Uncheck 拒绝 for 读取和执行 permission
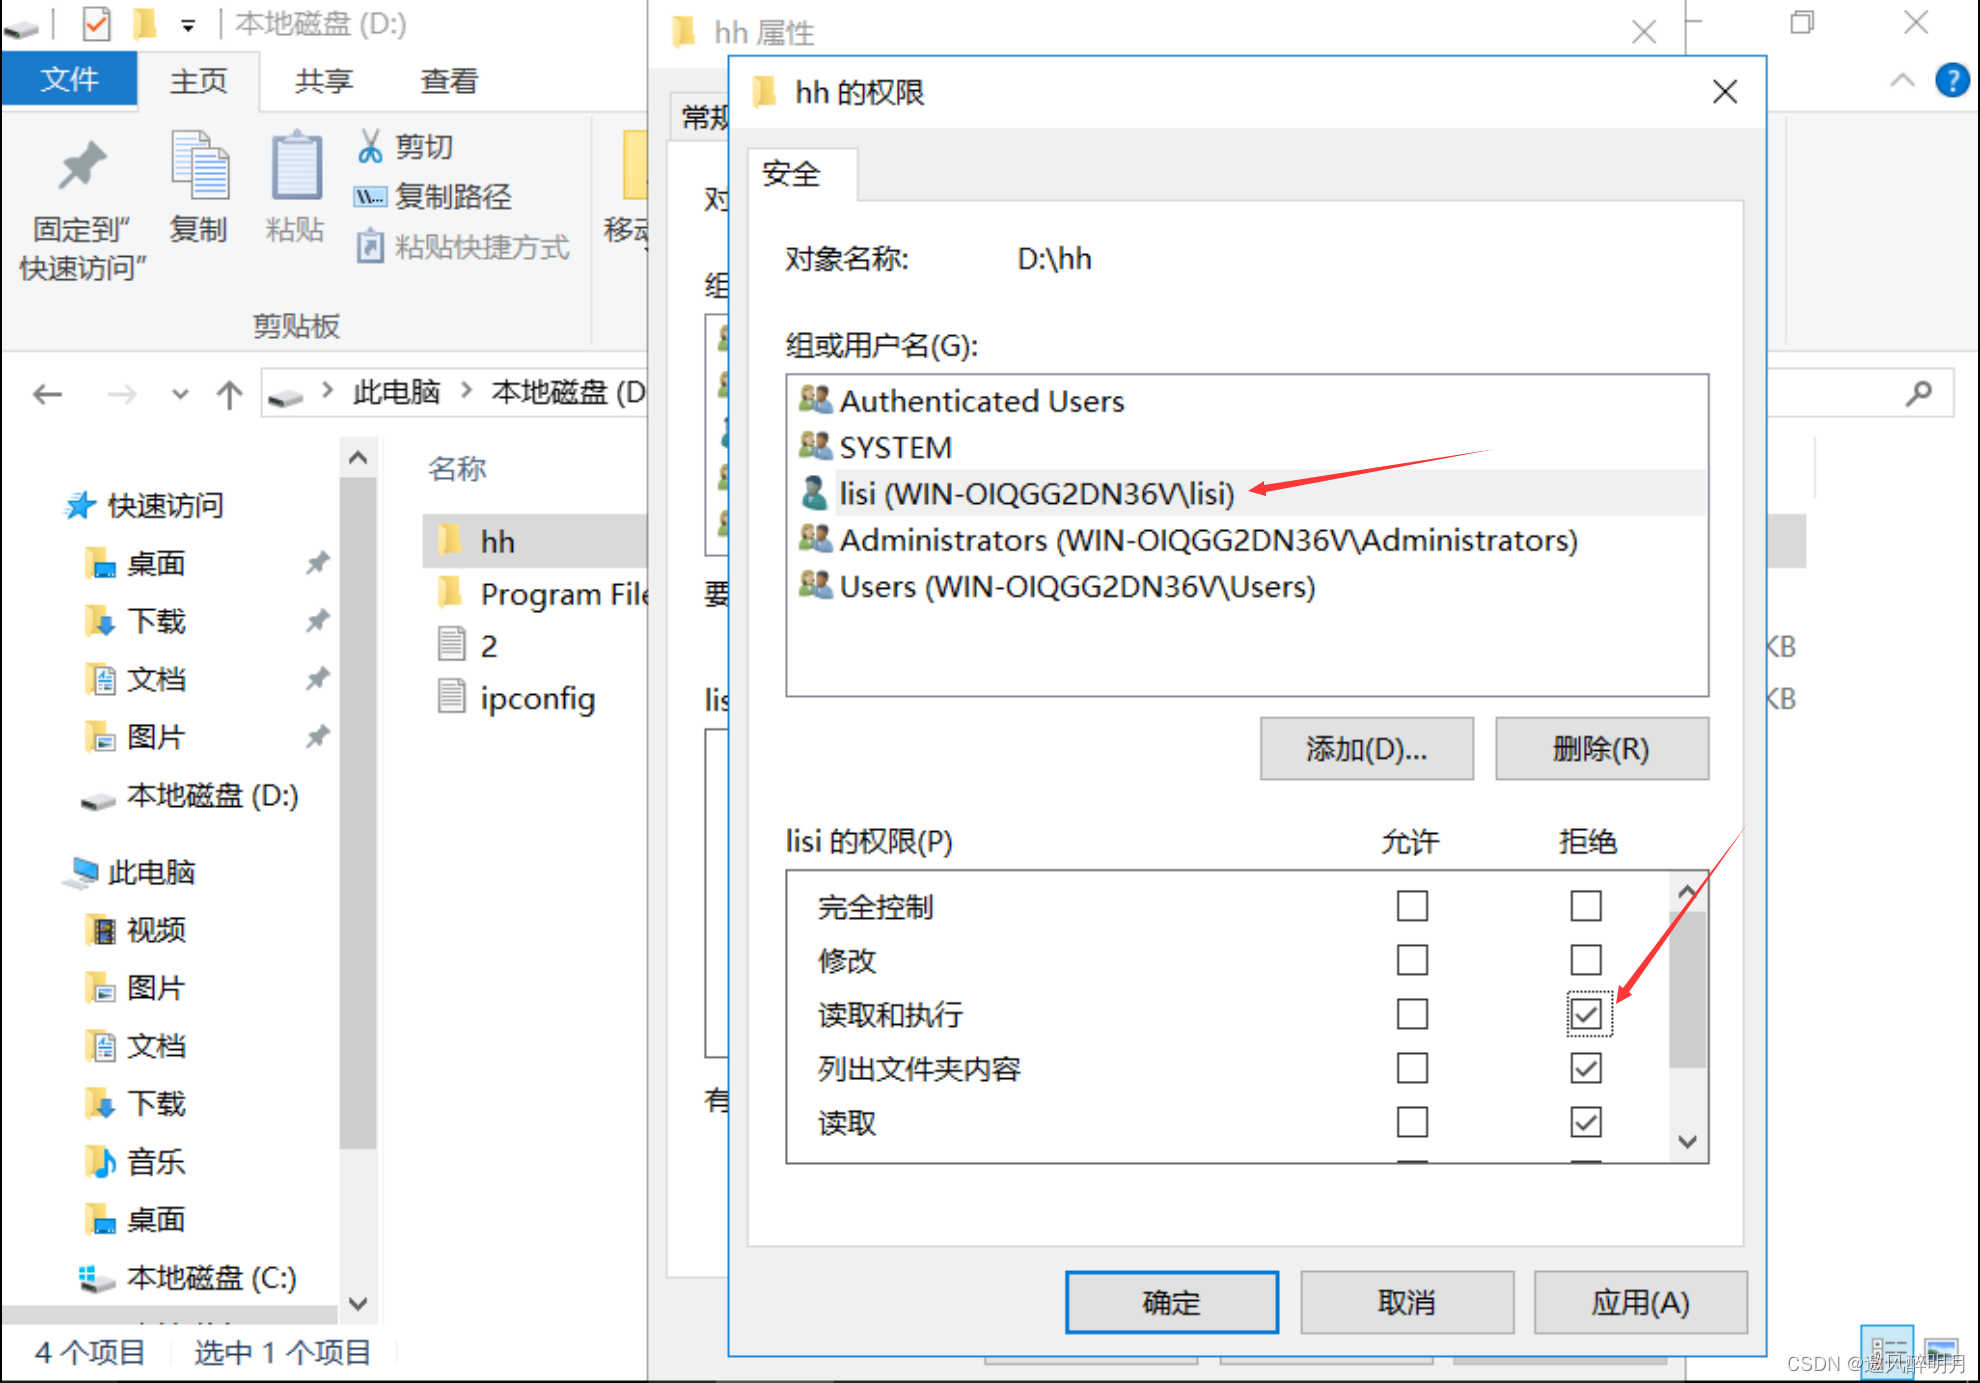 tap(1586, 1014)
